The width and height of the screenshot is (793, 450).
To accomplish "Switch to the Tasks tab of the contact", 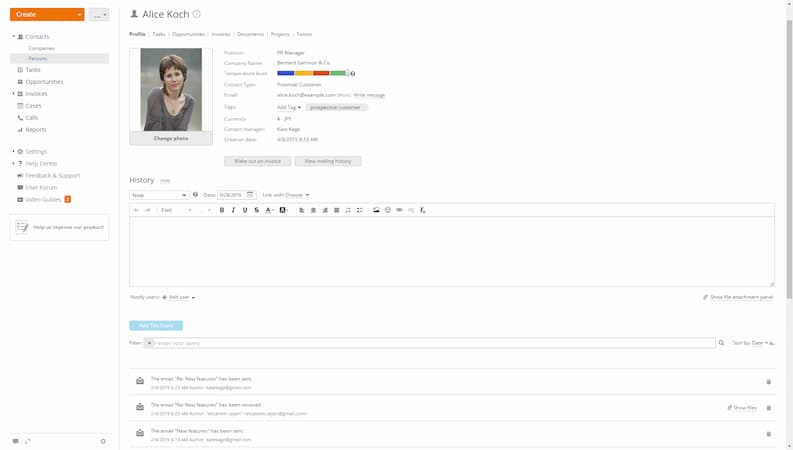I will [159, 34].
